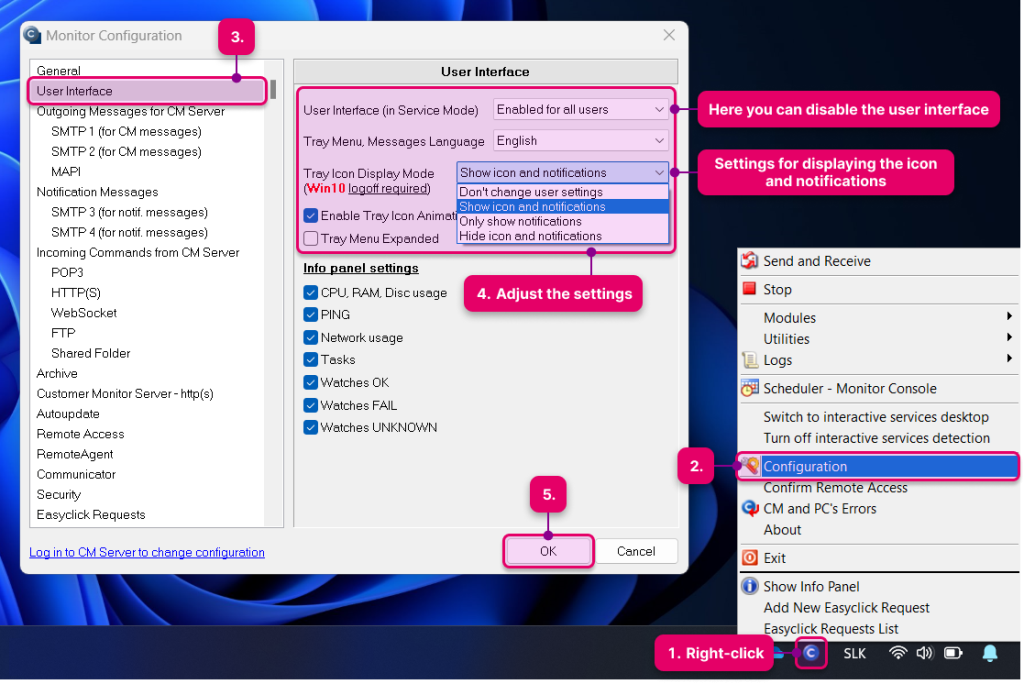Click the Cancel button

tap(637, 553)
